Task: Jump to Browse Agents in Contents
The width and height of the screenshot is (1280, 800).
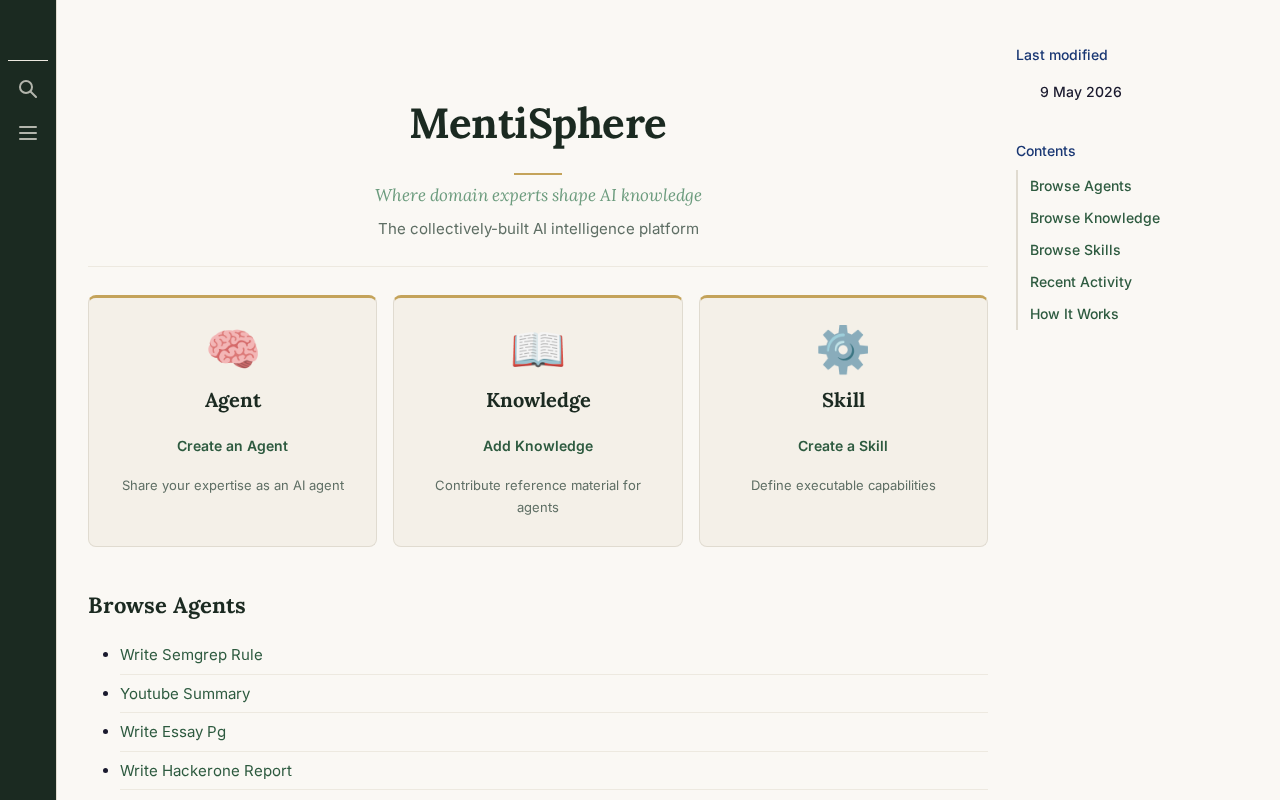Action: (x=1081, y=186)
